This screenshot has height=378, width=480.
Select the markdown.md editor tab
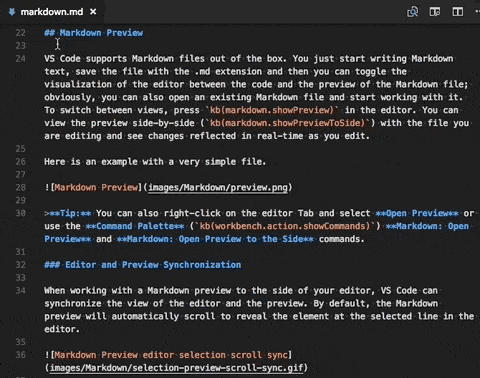tap(53, 12)
